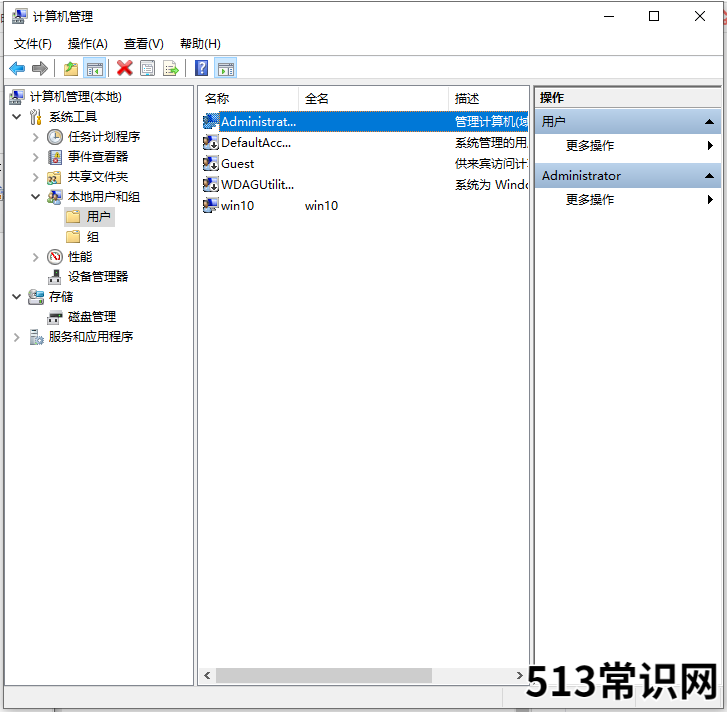Click the Event Viewer icon
The height and width of the screenshot is (712, 727).
click(x=55, y=157)
